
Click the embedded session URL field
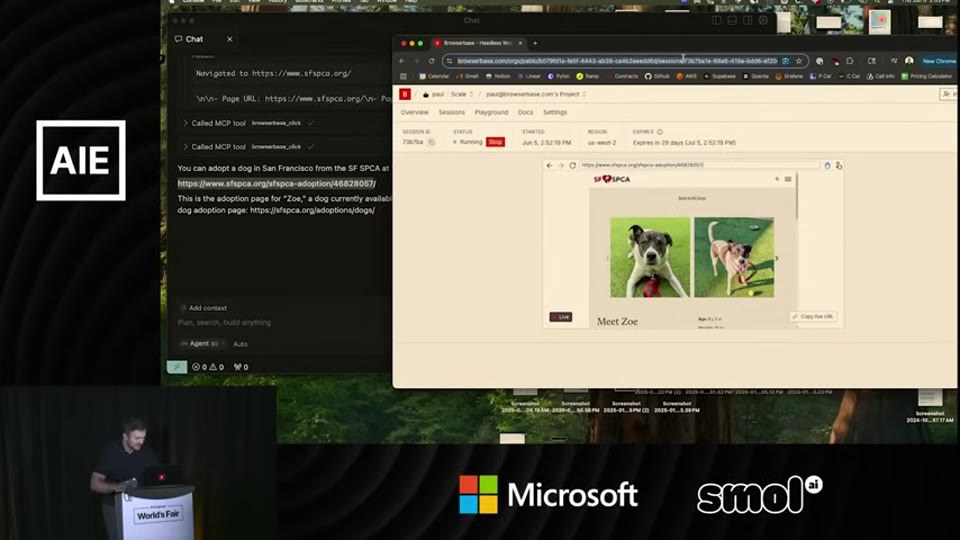pos(699,165)
